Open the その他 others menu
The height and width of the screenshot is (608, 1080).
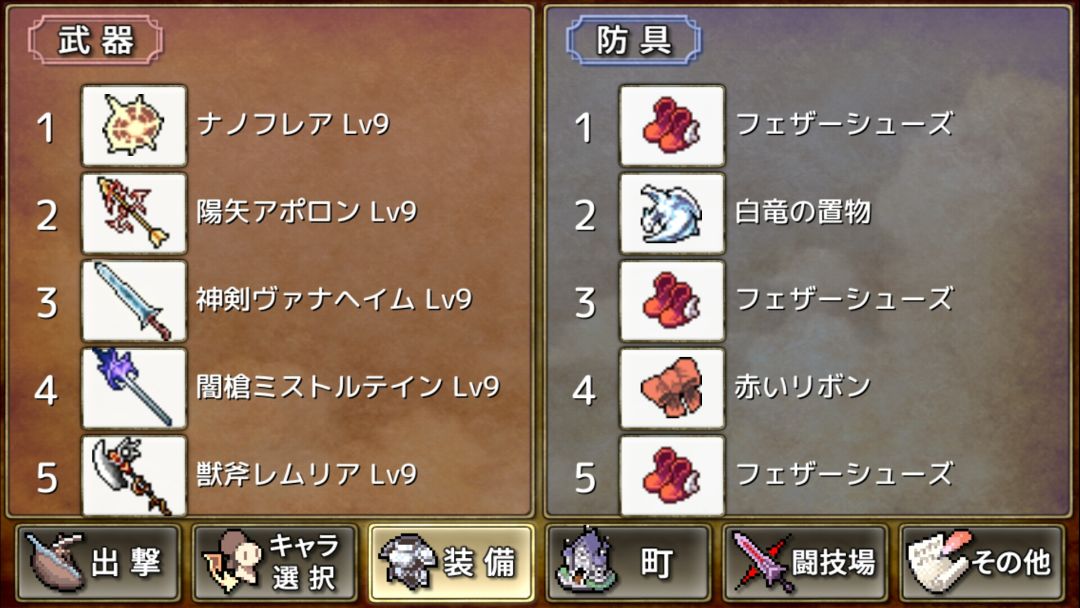(982, 563)
